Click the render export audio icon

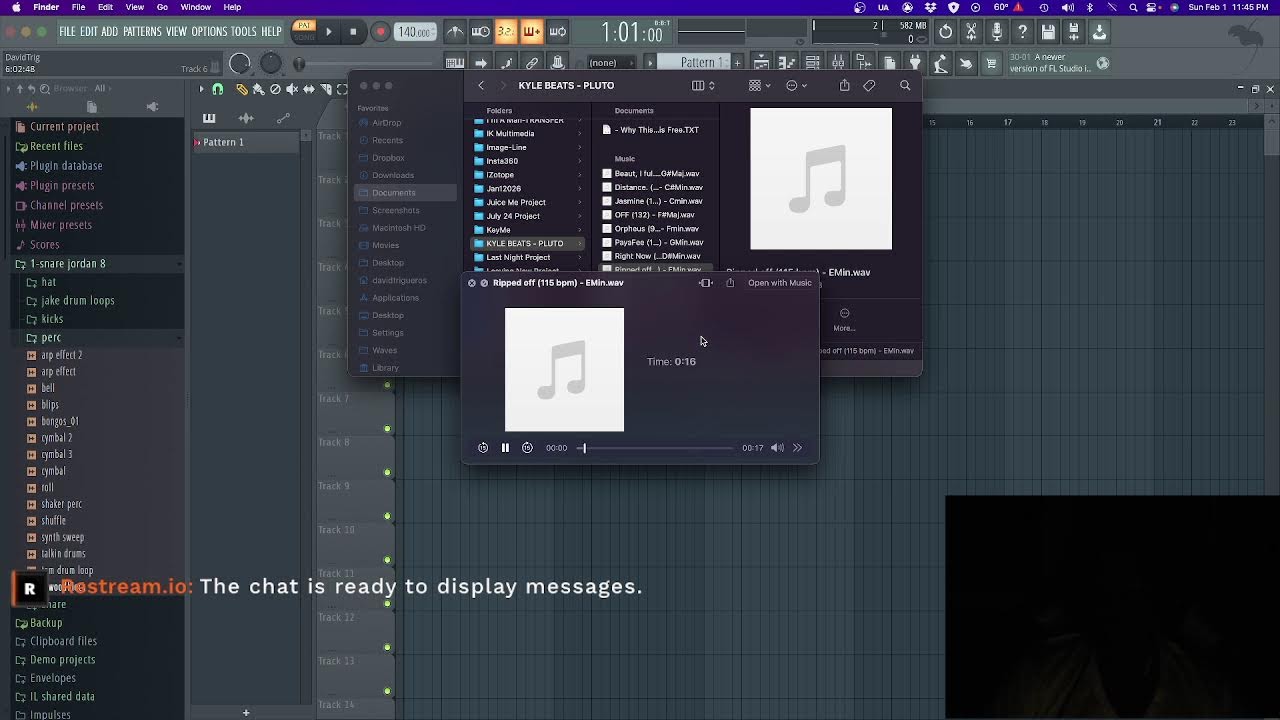pos(1074,32)
